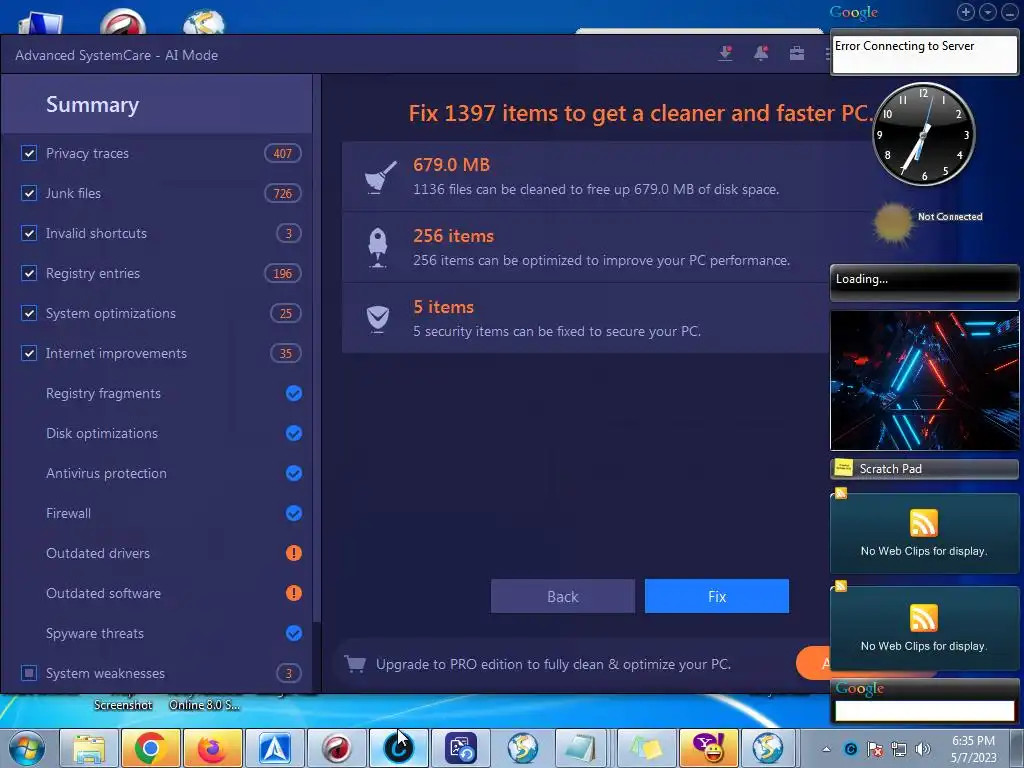Open the System optimizations 25 count badge
The image size is (1024, 768).
[x=286, y=313]
